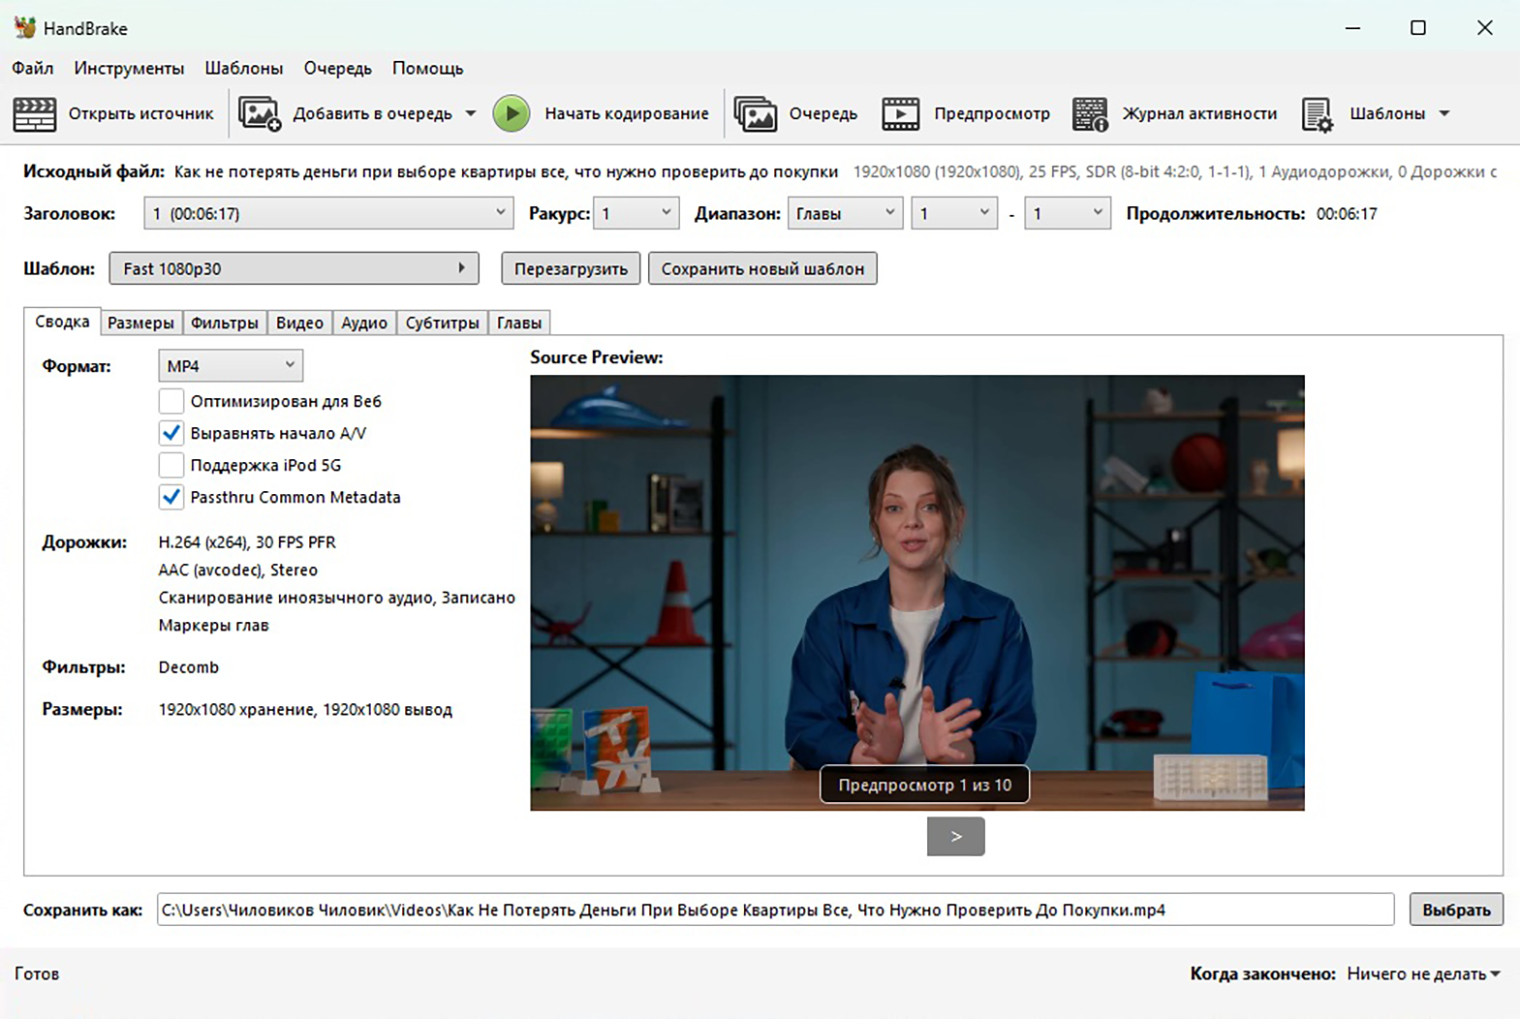Open the Файл menu
Viewport: 1520px width, 1019px height.
click(x=33, y=68)
